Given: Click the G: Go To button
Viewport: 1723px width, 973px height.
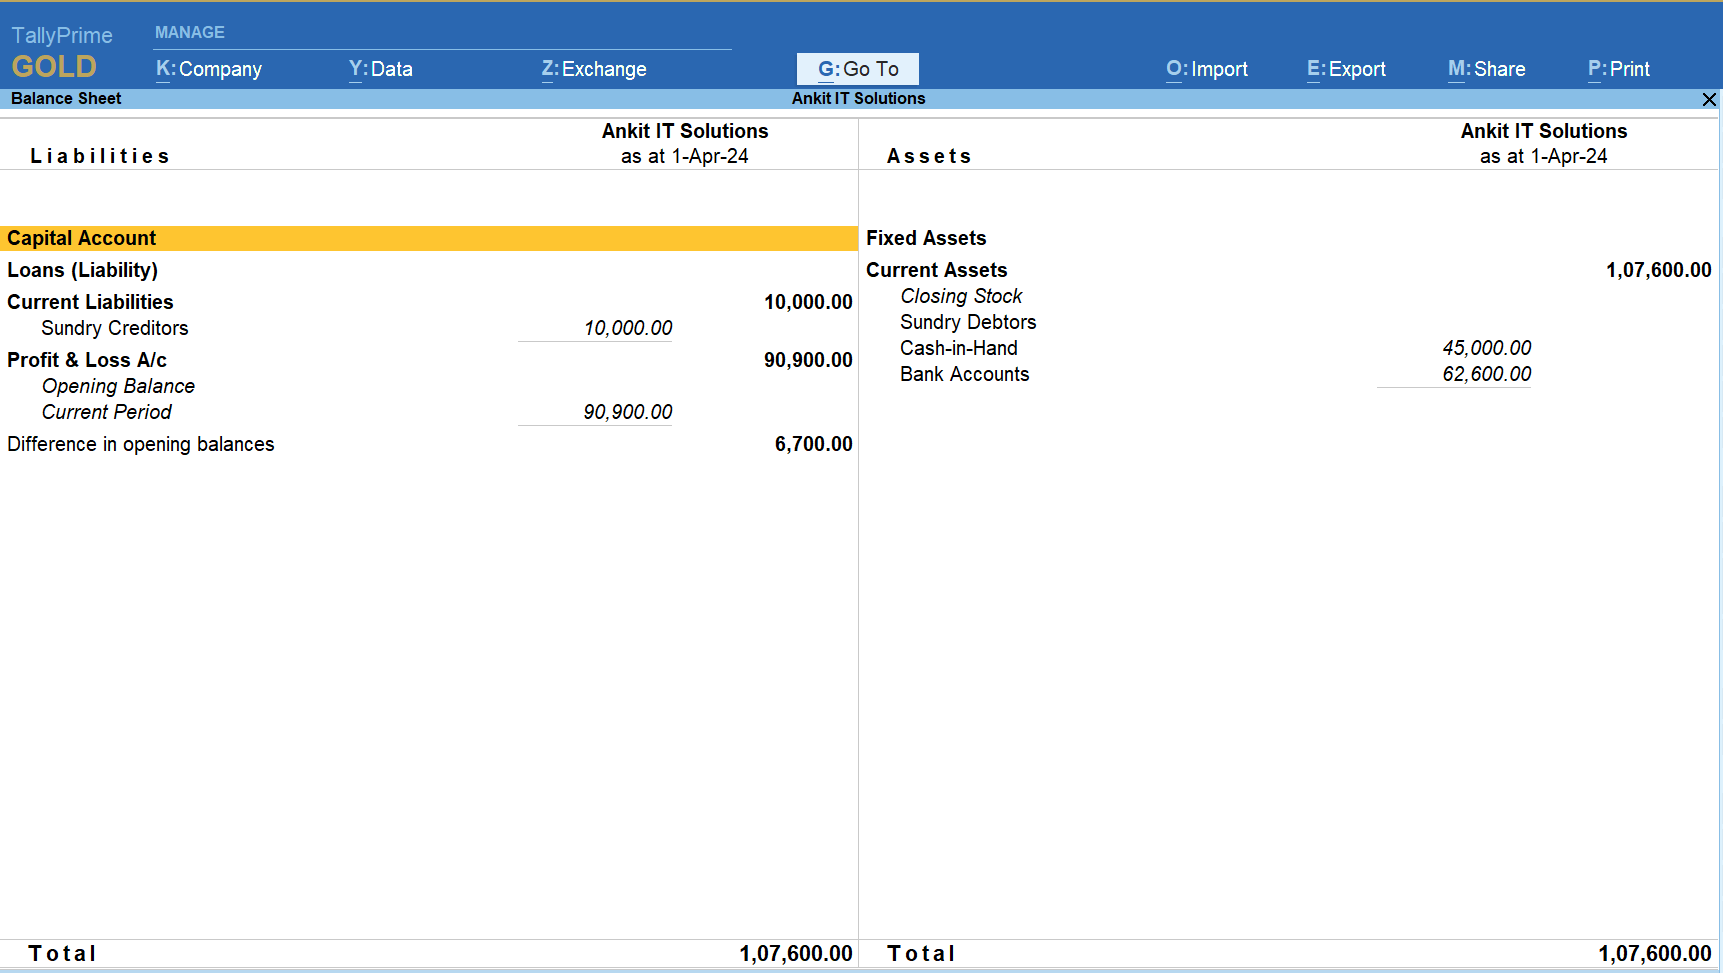Looking at the screenshot, I should pos(858,69).
